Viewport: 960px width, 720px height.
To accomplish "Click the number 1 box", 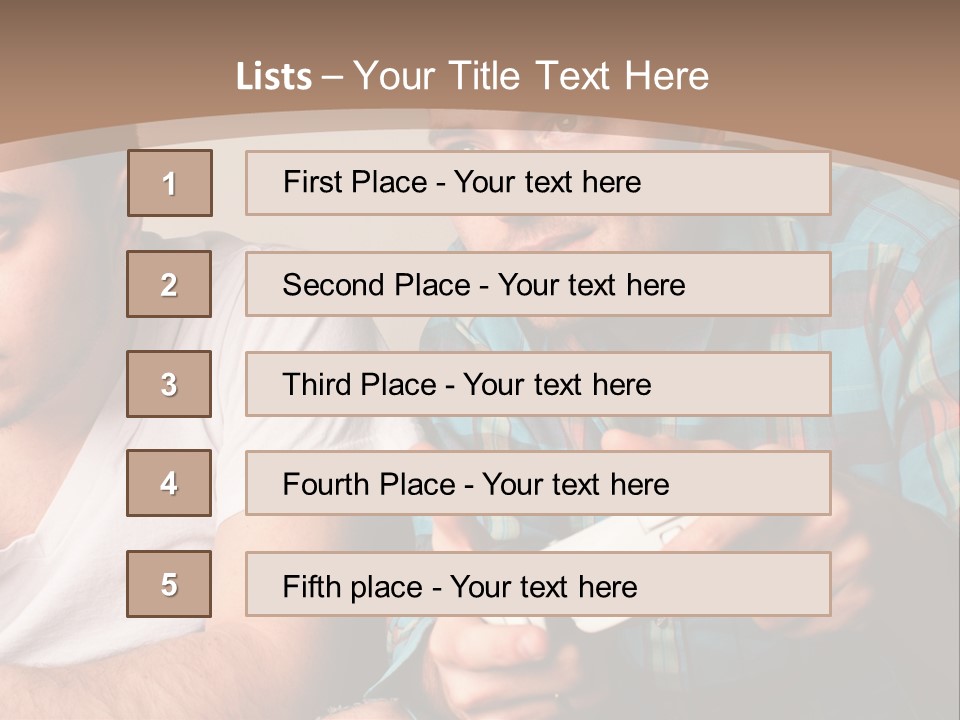I will (x=169, y=183).
